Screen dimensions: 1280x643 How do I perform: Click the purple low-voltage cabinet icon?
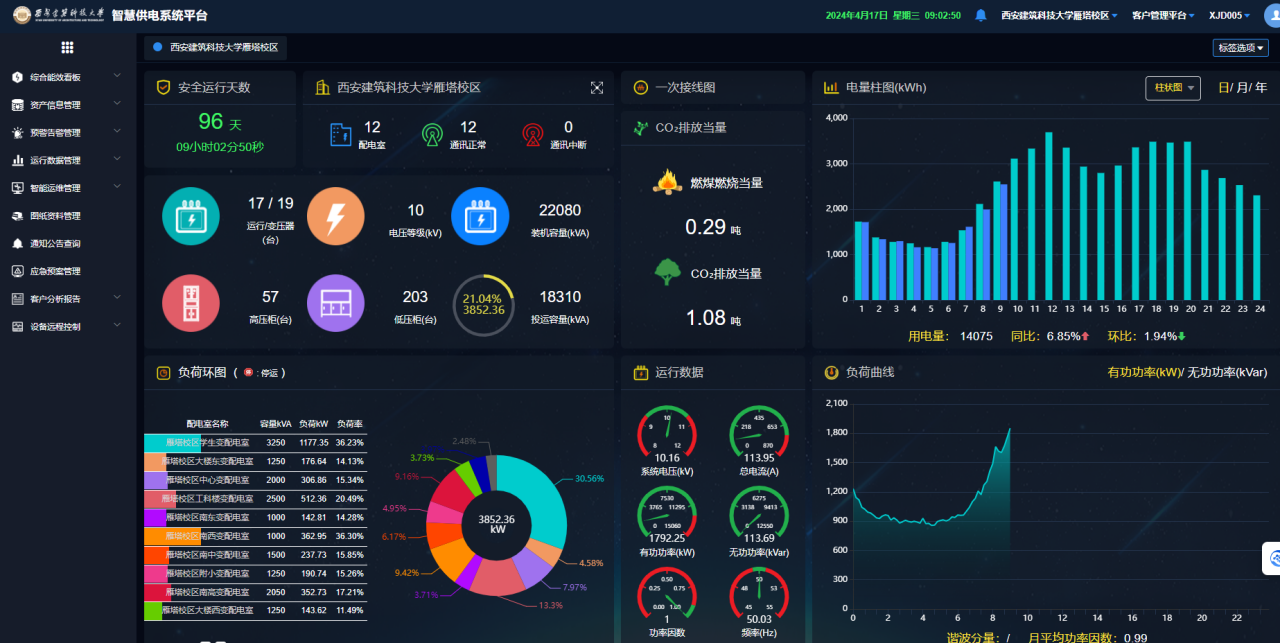point(336,303)
